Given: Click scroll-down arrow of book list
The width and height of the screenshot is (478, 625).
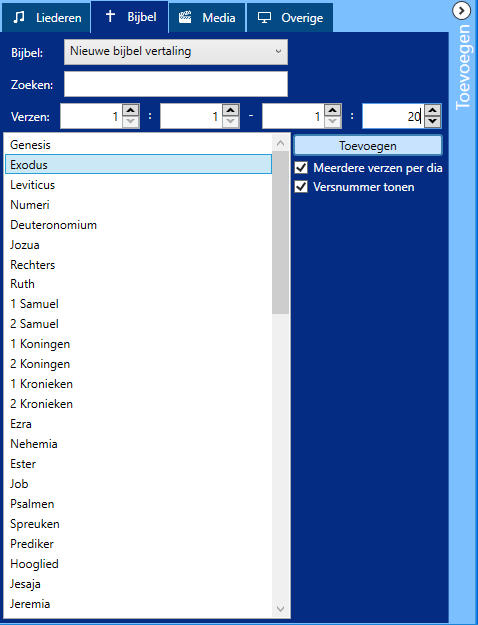Looking at the screenshot, I should [x=281, y=609].
